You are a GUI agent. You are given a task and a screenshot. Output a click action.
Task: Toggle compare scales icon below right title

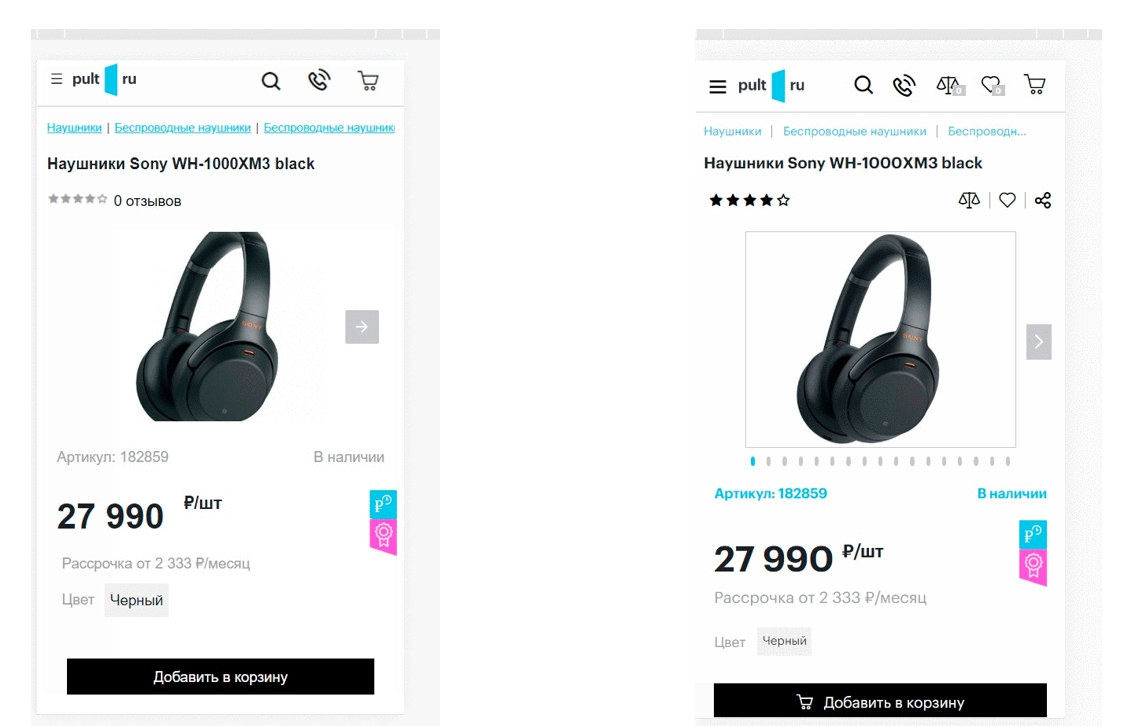click(969, 200)
